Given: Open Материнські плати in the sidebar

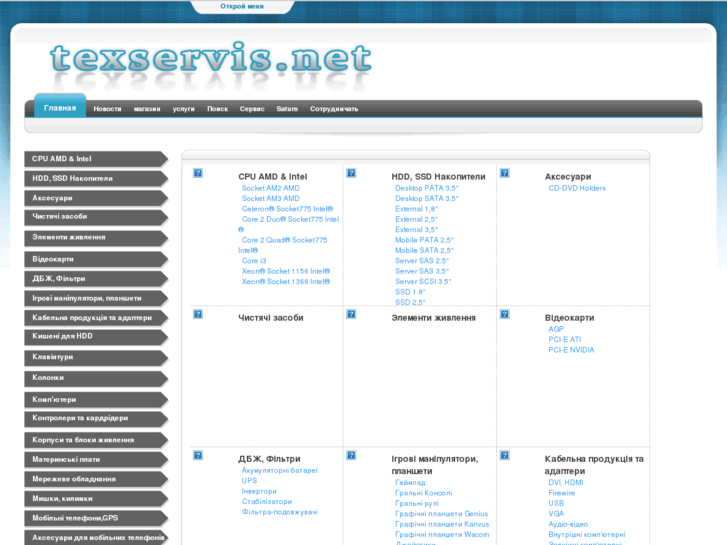Looking at the screenshot, I should (x=96, y=460).
